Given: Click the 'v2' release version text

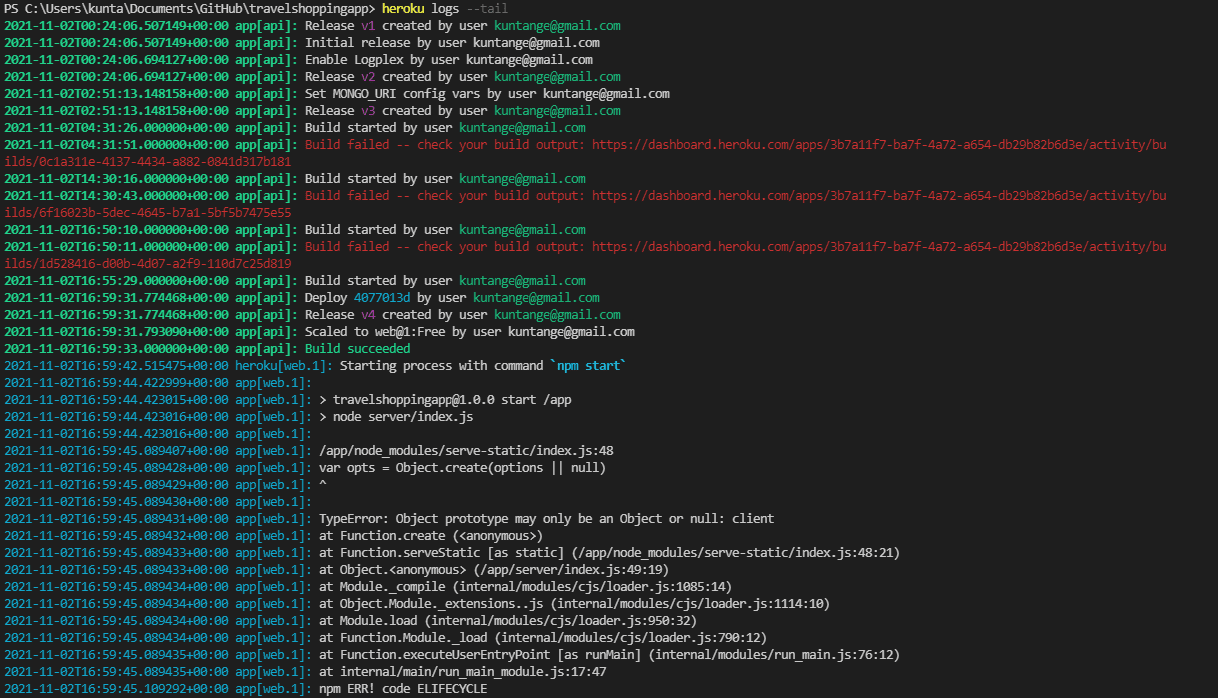Looking at the screenshot, I should (x=368, y=76).
